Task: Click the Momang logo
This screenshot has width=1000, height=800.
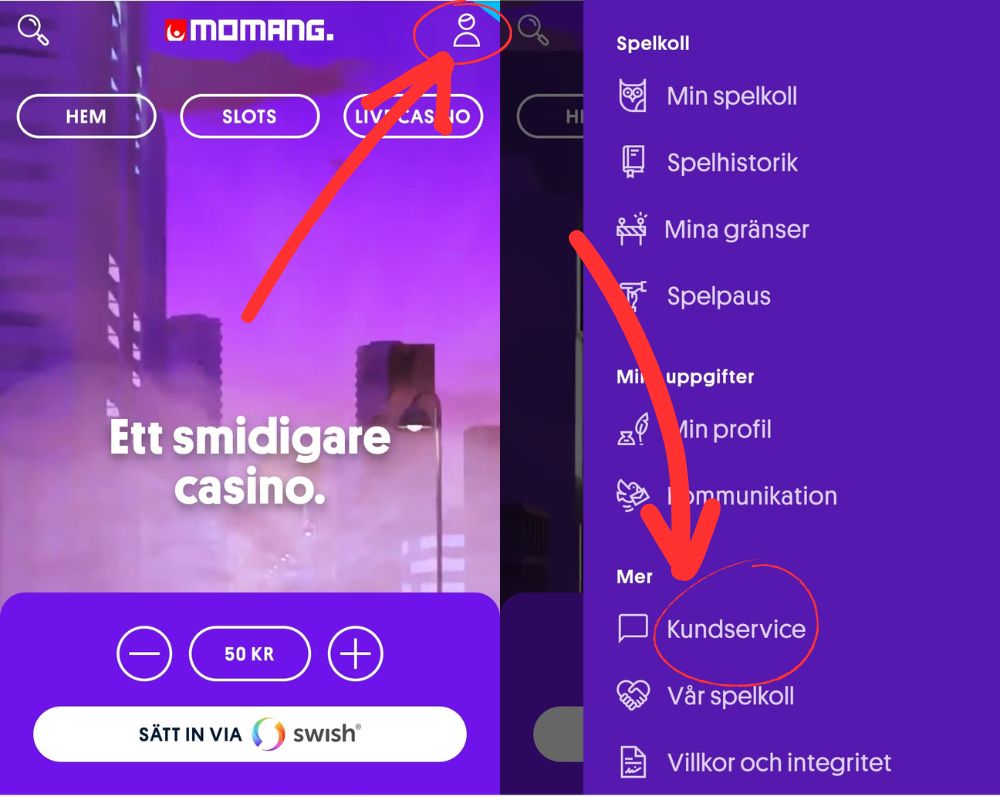Action: (x=249, y=30)
